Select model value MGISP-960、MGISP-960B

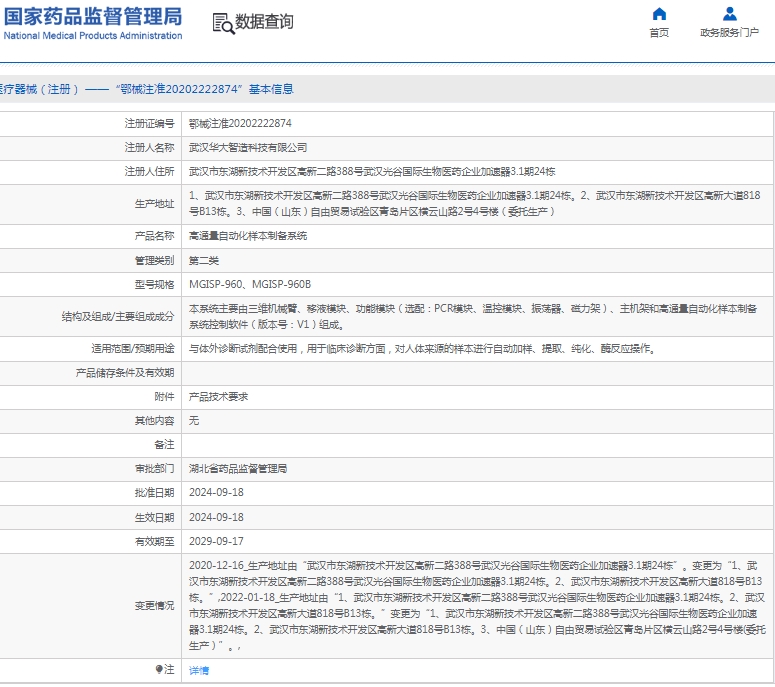pos(250,285)
